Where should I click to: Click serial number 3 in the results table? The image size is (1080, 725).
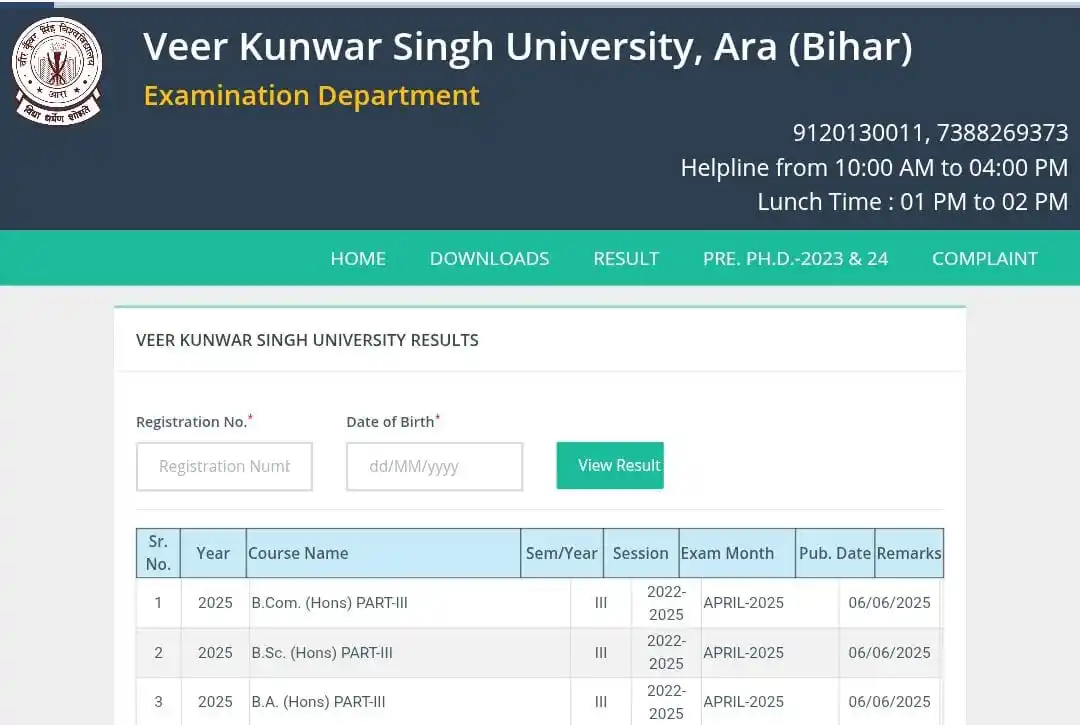[x=158, y=702]
